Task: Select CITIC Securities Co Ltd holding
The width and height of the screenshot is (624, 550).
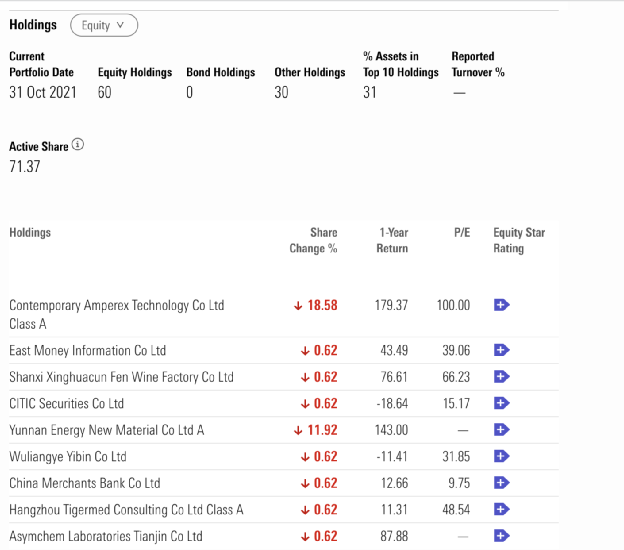Action: click(x=66, y=403)
